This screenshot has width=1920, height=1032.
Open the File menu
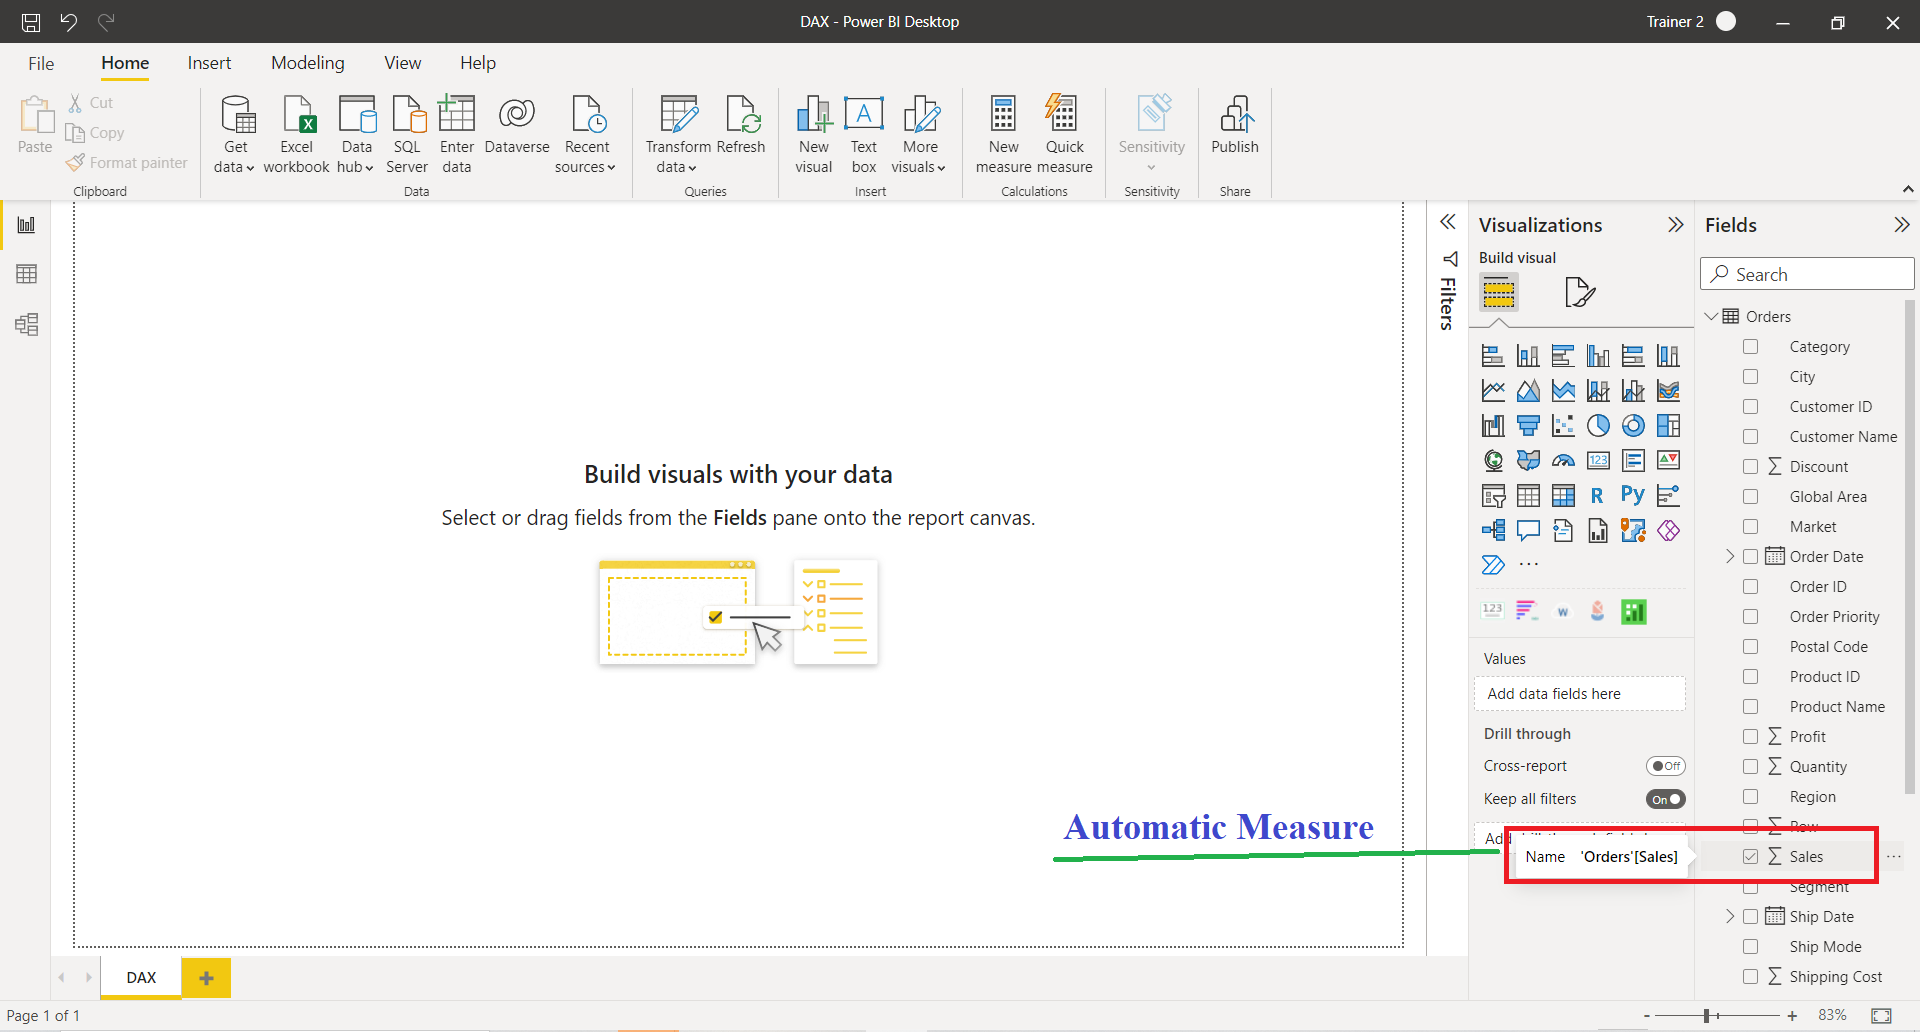click(41, 63)
